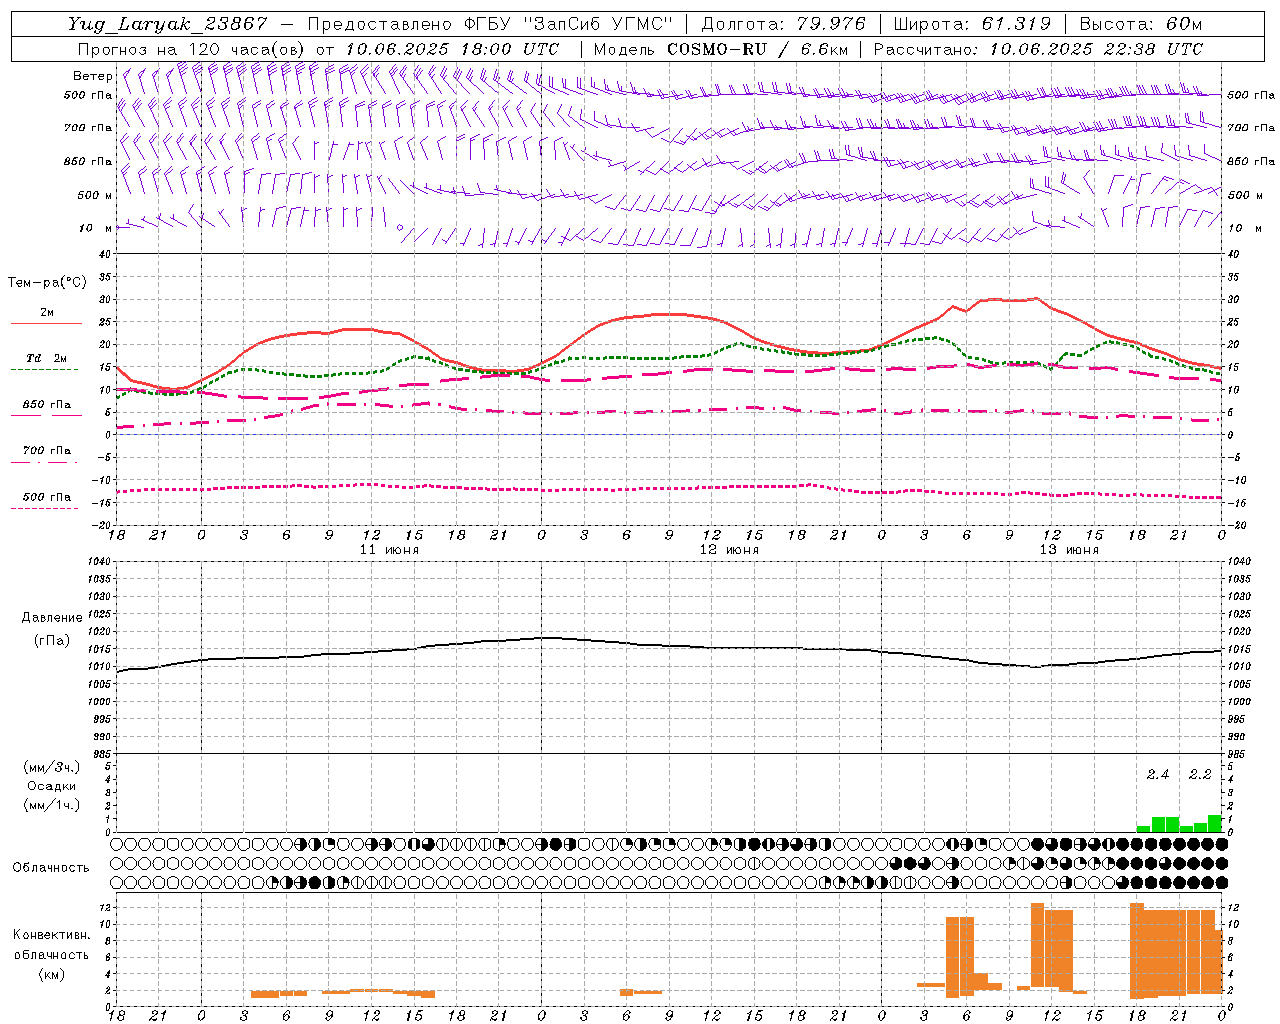The height and width of the screenshot is (1024, 1280).
Task: Click the "12 июня" date under temperature chart
Action: point(729,550)
